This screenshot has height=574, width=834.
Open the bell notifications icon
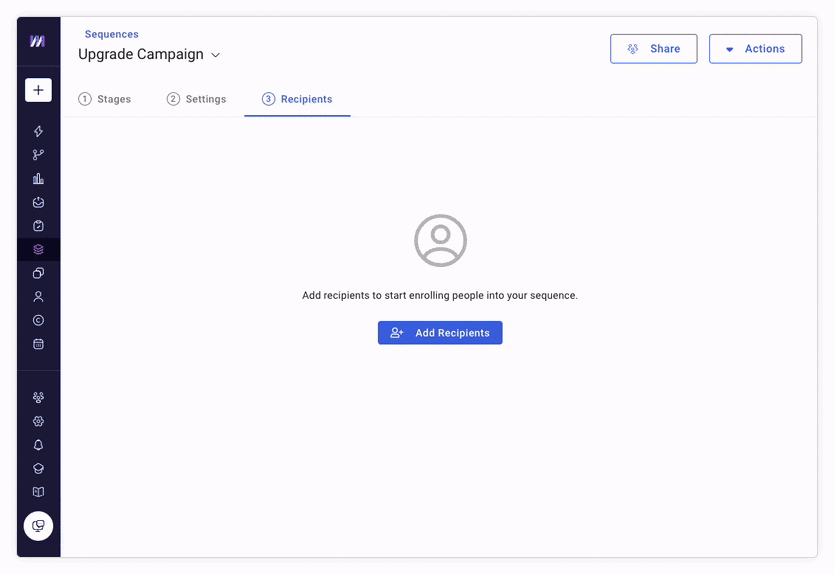38,445
